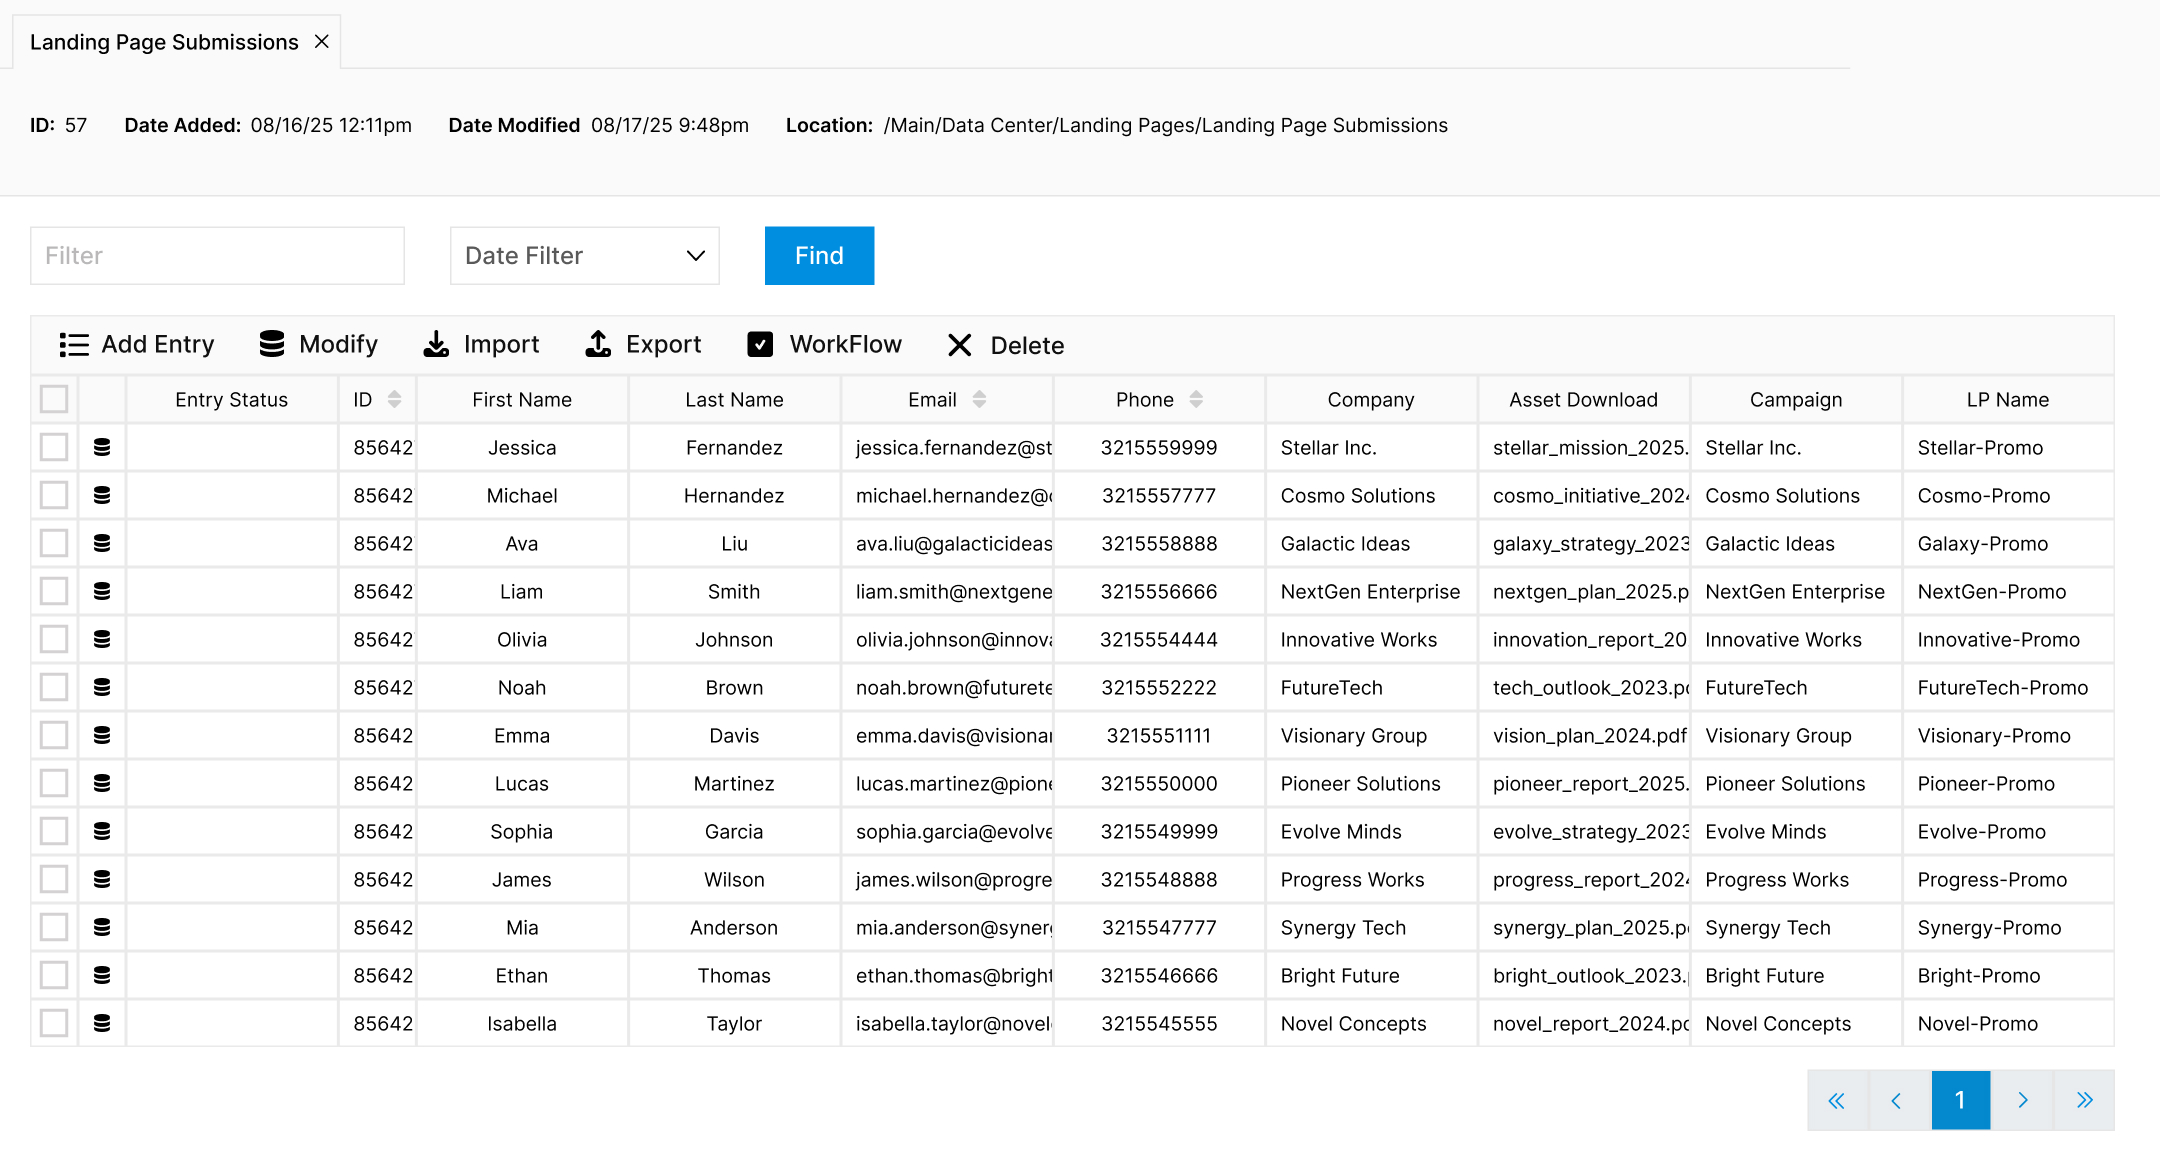Image resolution: width=2160 pixels, height=1154 pixels.
Task: Click the Modify database icon
Action: click(x=272, y=344)
